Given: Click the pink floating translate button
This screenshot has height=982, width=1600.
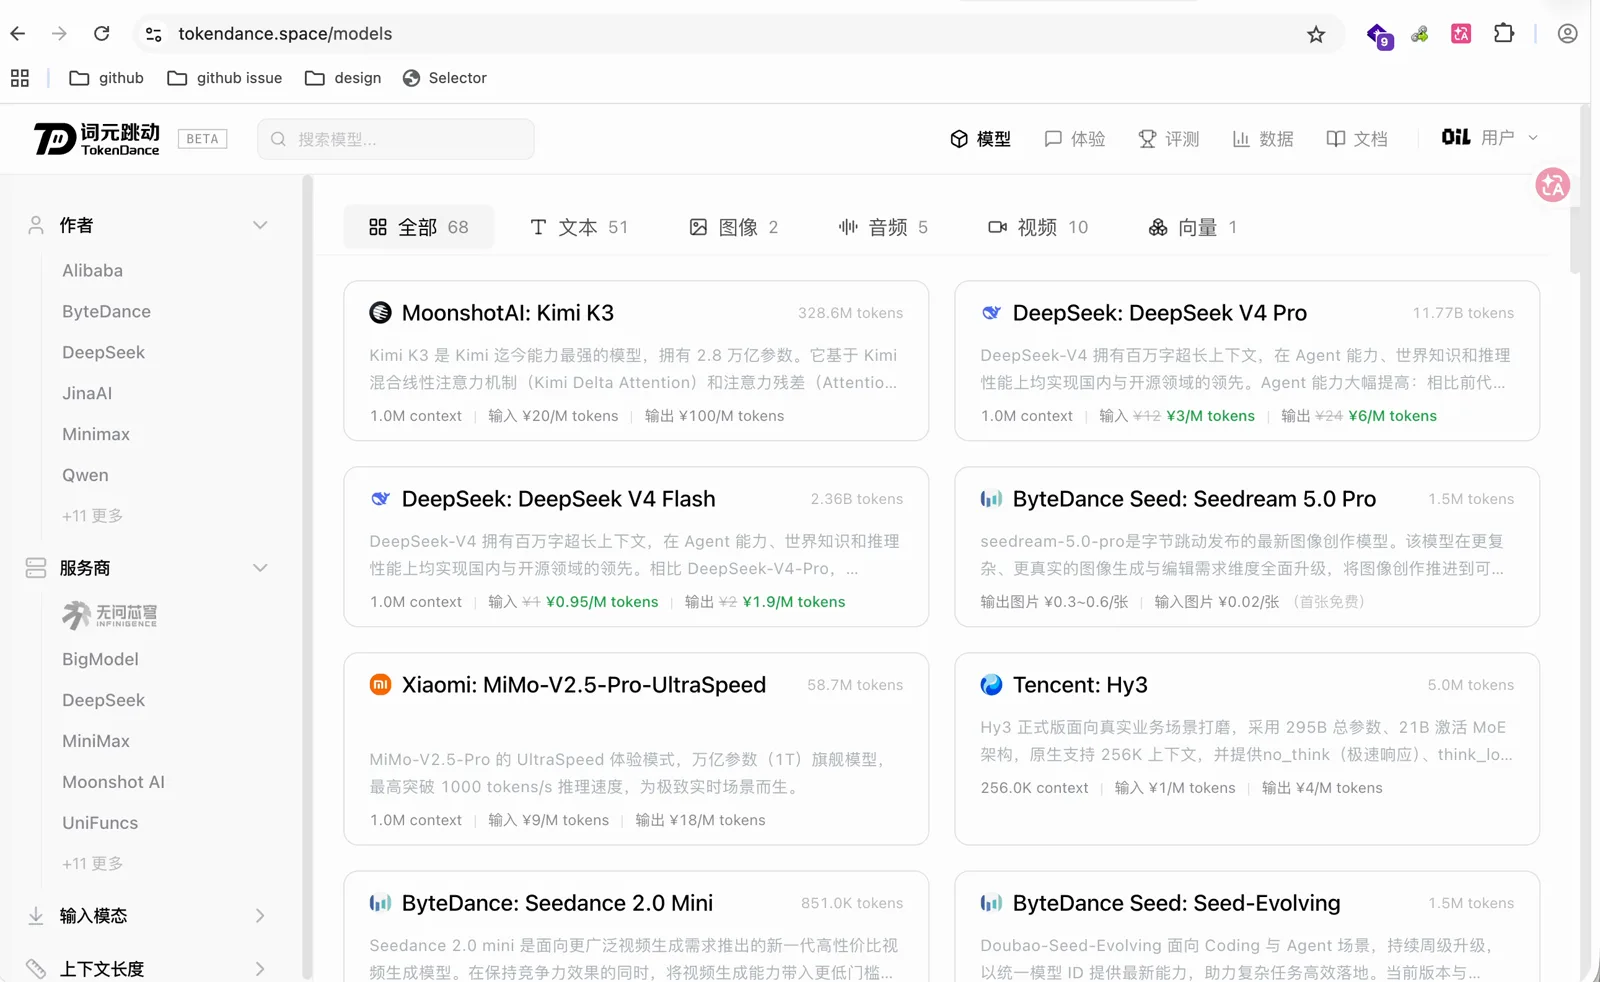Looking at the screenshot, I should coord(1552,185).
